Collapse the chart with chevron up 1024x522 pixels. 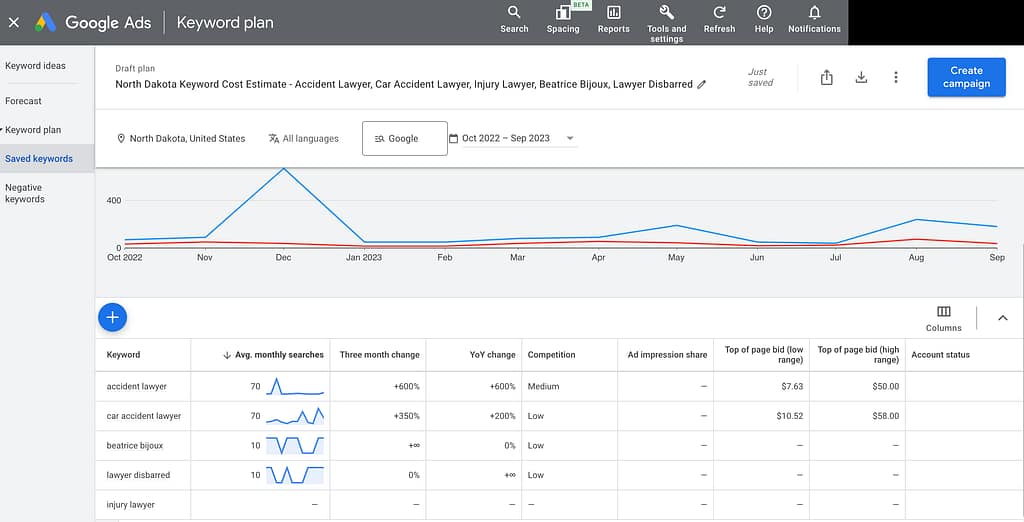pos(1002,318)
